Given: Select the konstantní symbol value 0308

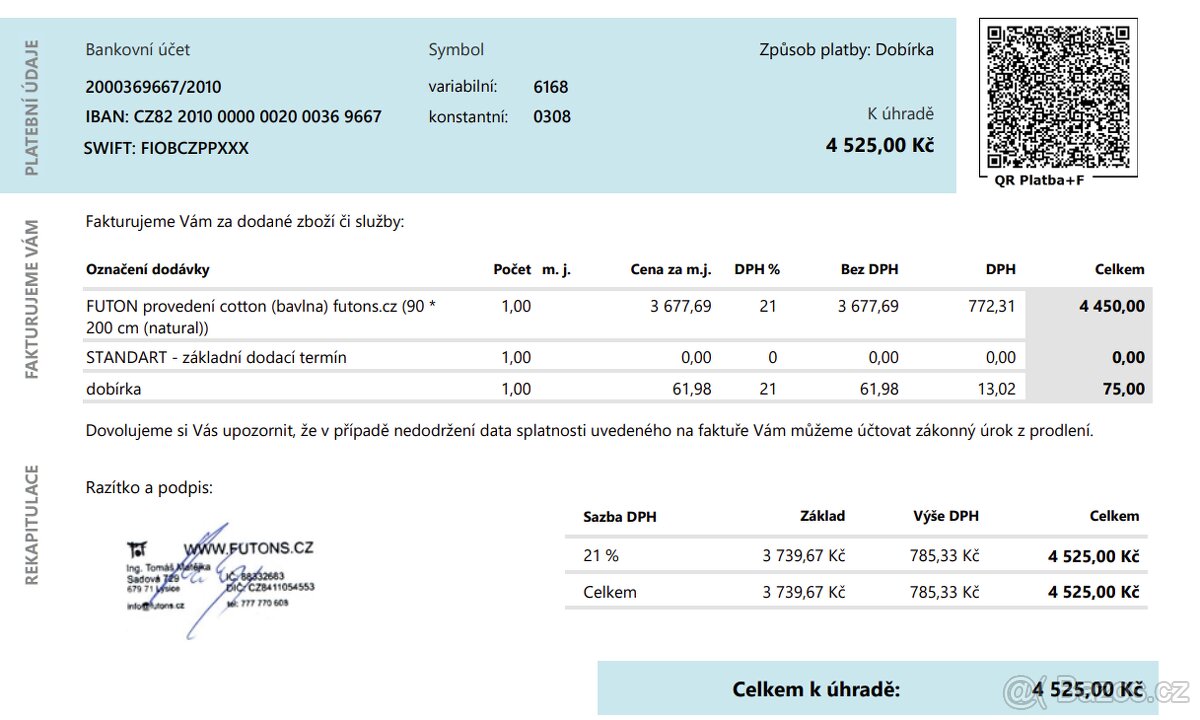Looking at the screenshot, I should (x=551, y=117).
